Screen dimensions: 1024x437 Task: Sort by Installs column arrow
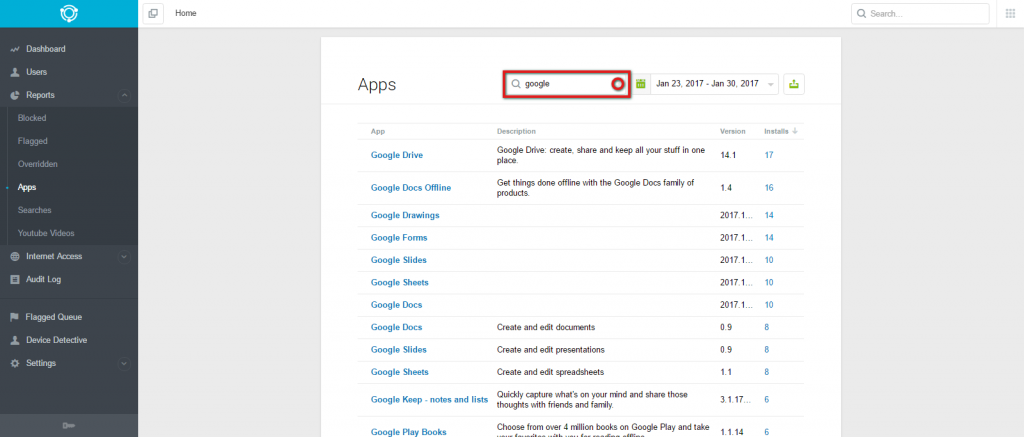tap(795, 131)
